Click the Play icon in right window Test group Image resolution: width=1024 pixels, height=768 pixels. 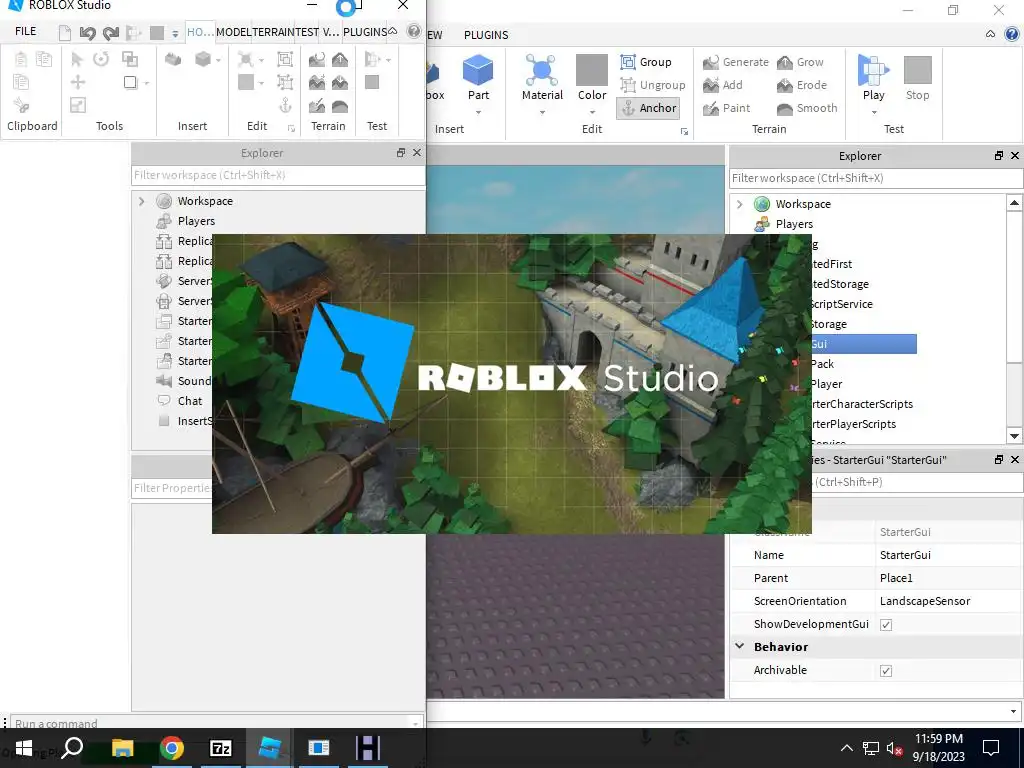(873, 71)
